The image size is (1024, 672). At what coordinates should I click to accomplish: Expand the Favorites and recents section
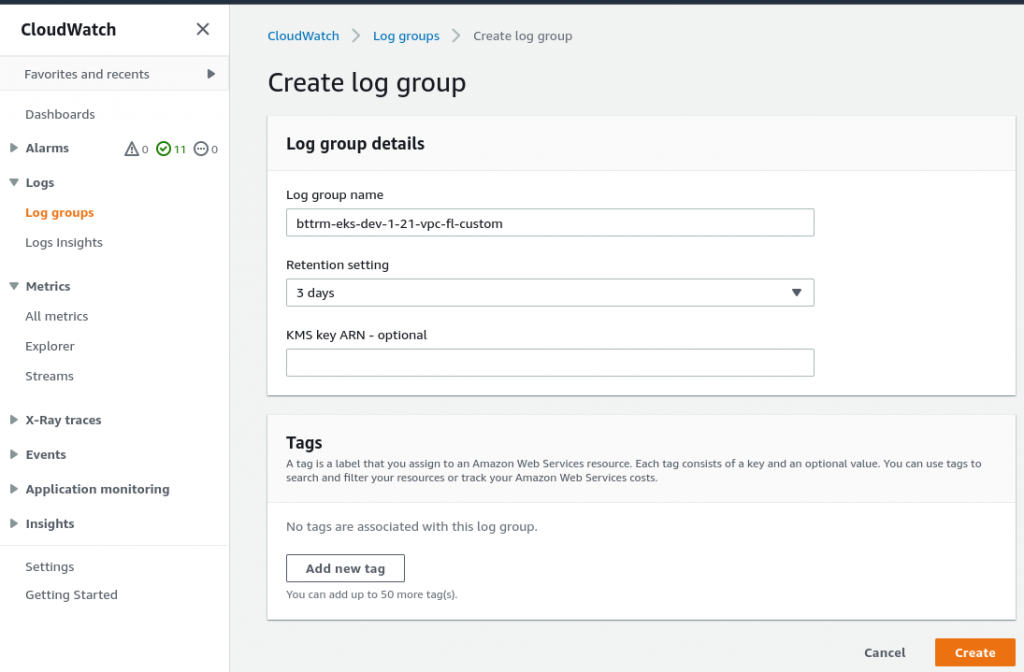(210, 73)
